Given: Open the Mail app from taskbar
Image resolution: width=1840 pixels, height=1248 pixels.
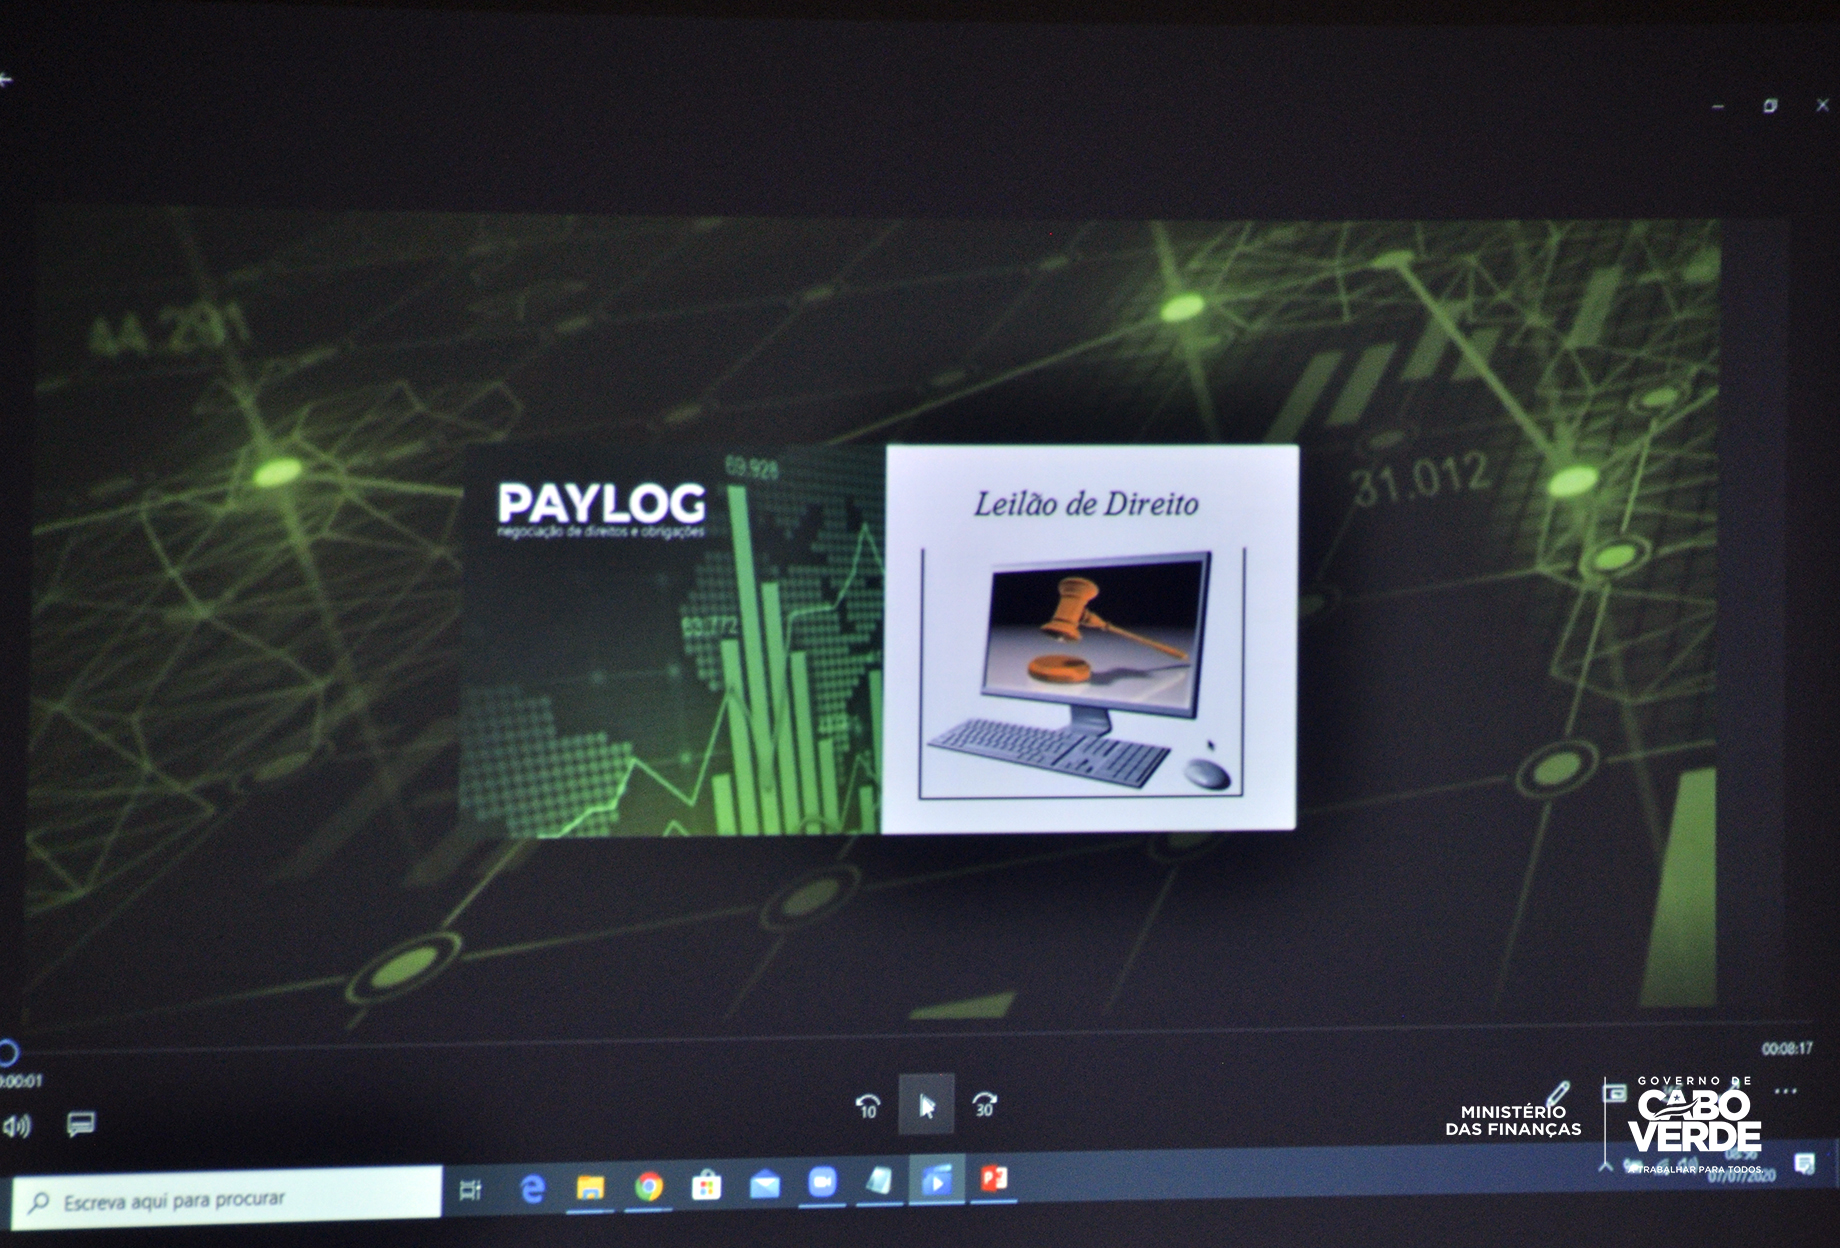Looking at the screenshot, I should pos(765,1186).
